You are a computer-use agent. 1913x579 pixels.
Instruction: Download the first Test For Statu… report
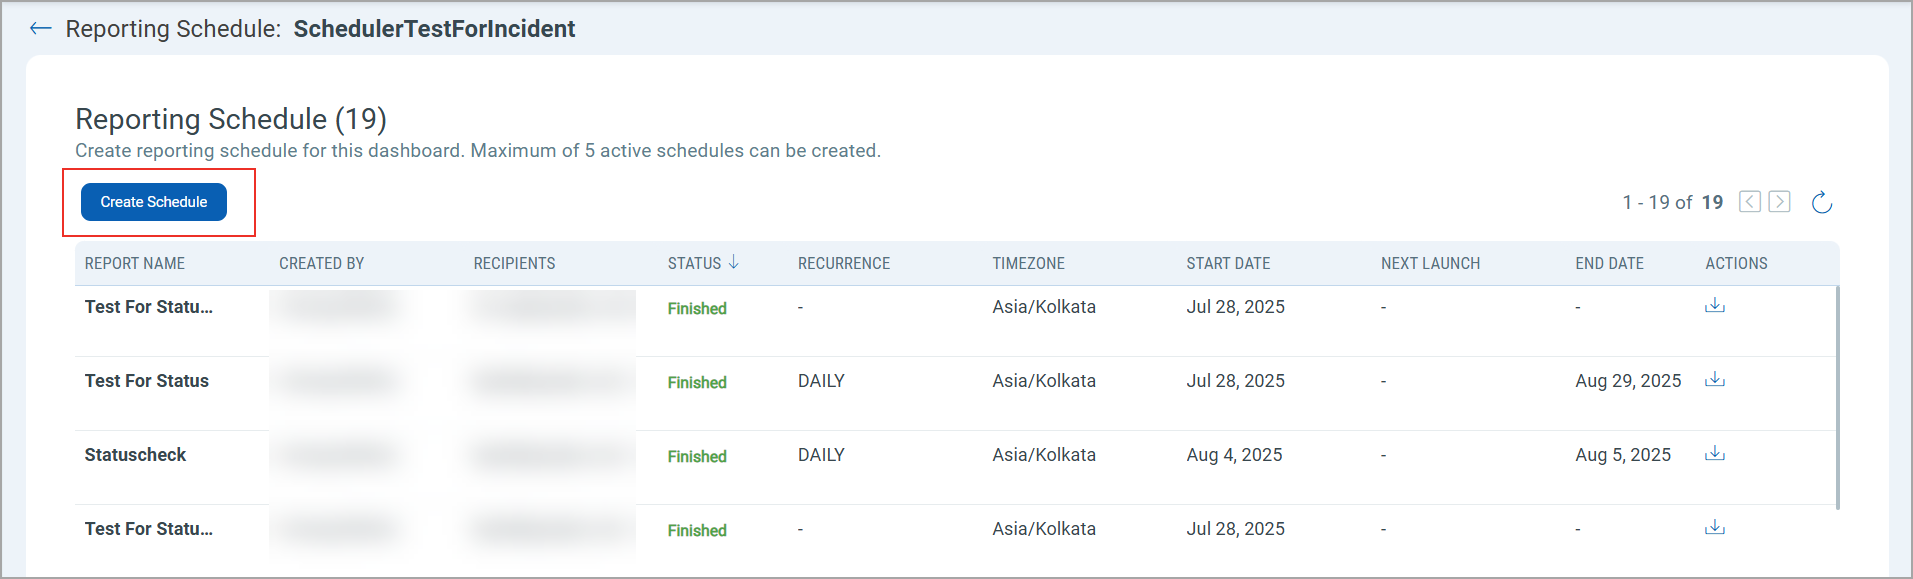(1714, 306)
